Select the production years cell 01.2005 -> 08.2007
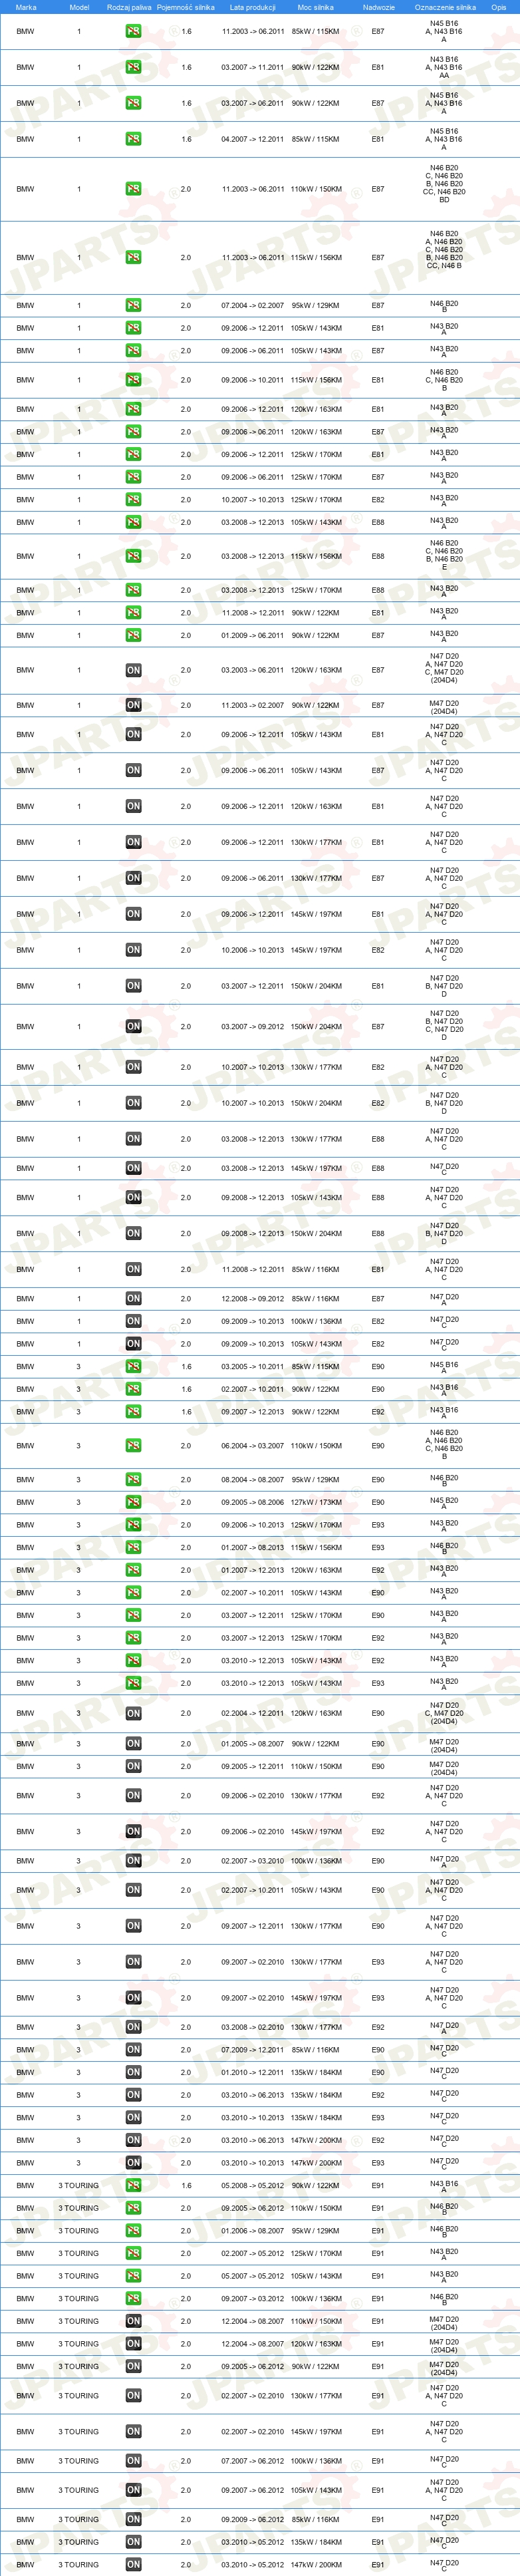The height and width of the screenshot is (2576, 520). tap(252, 1743)
